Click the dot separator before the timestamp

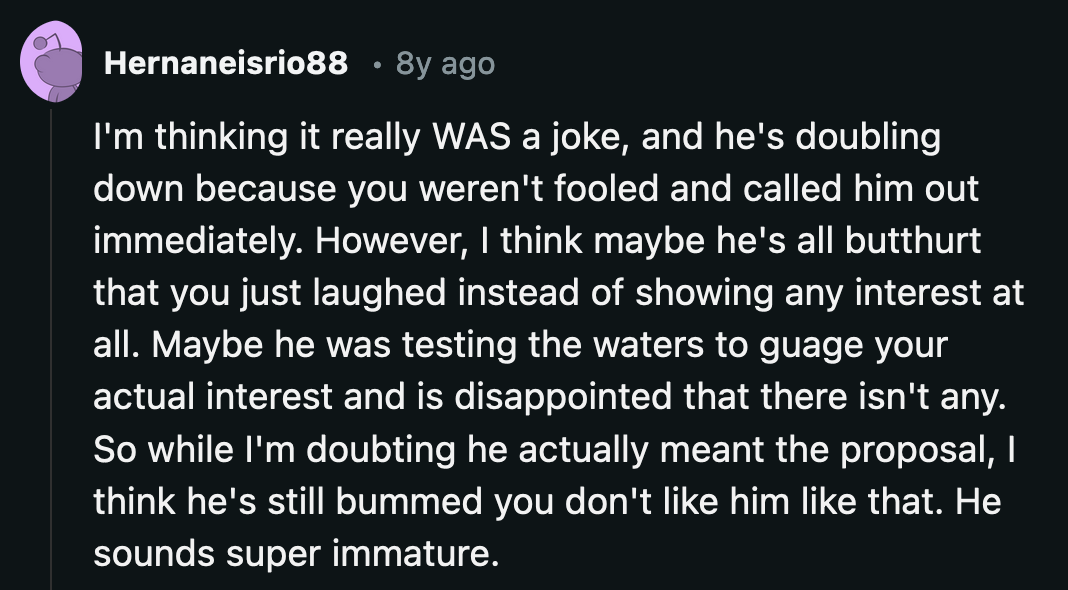point(376,65)
